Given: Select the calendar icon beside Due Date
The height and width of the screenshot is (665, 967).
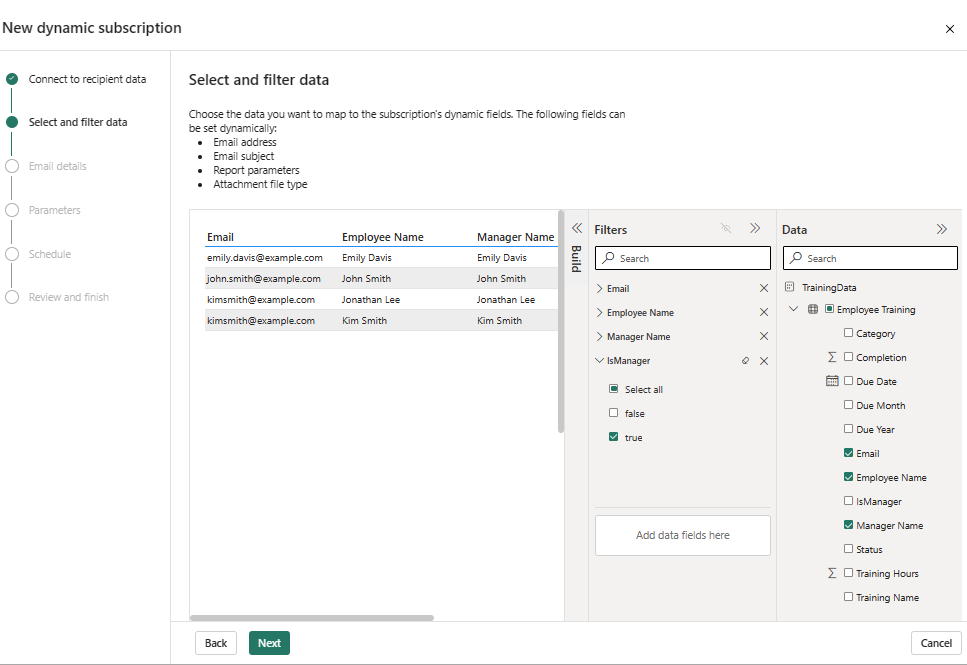Looking at the screenshot, I should tap(834, 381).
